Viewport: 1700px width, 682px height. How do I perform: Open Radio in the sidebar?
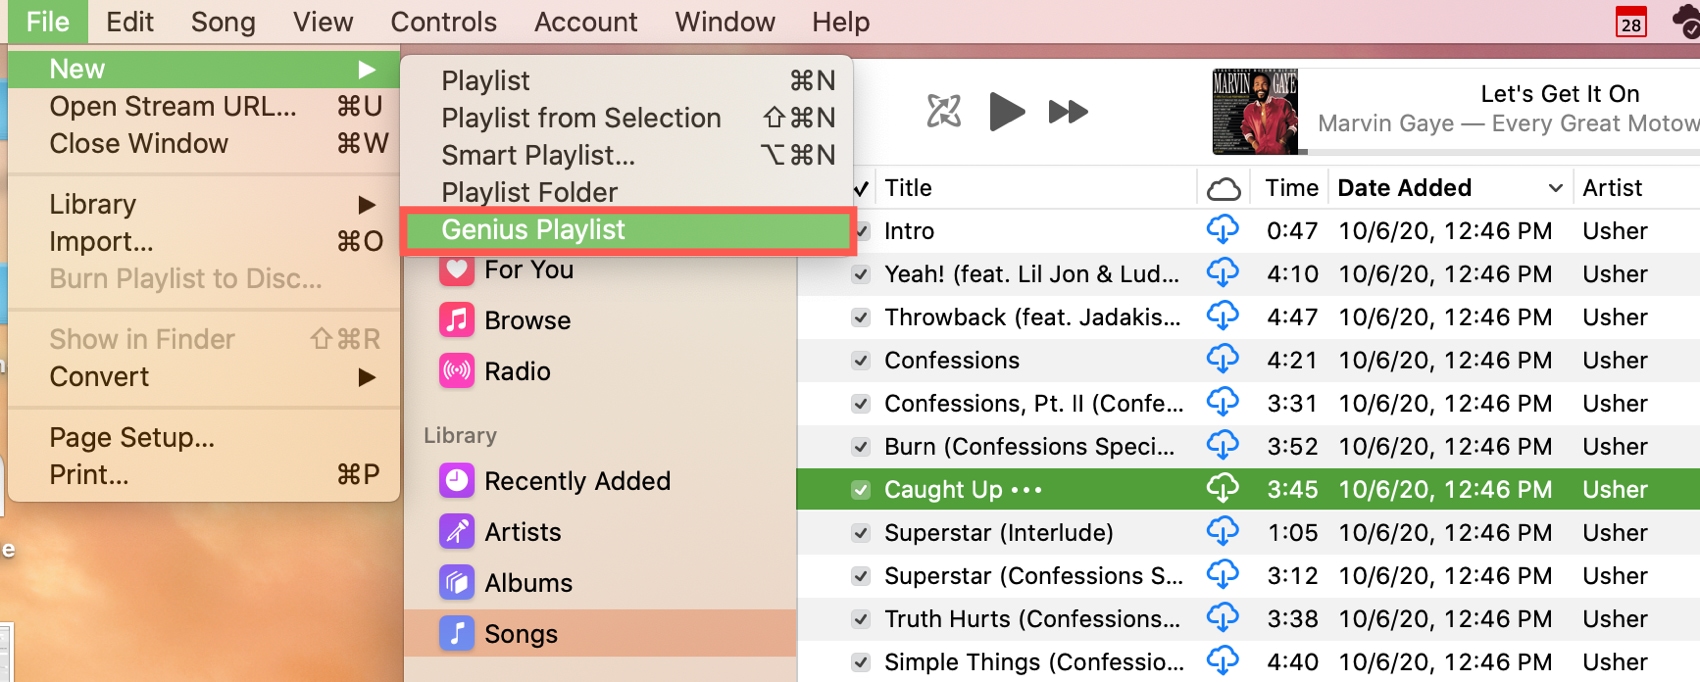click(496, 371)
